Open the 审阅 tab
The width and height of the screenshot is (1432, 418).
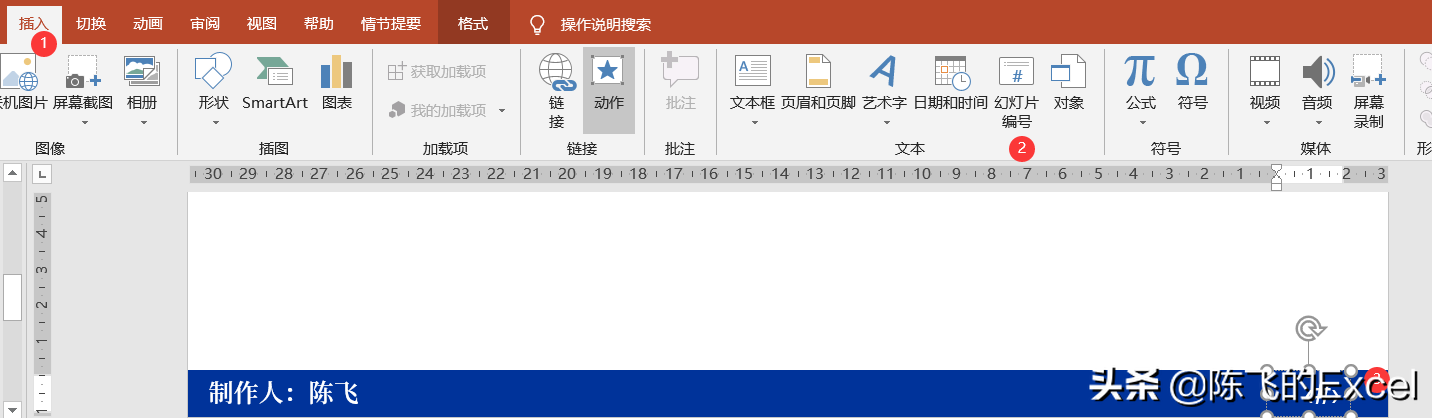[x=205, y=24]
